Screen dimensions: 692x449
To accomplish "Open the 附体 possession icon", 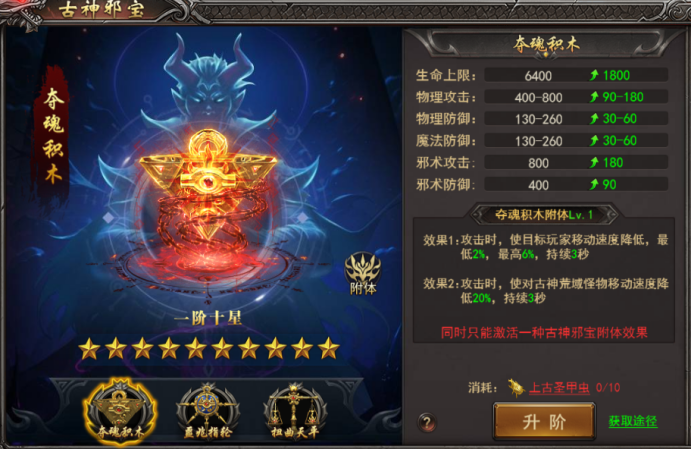I will (x=363, y=273).
